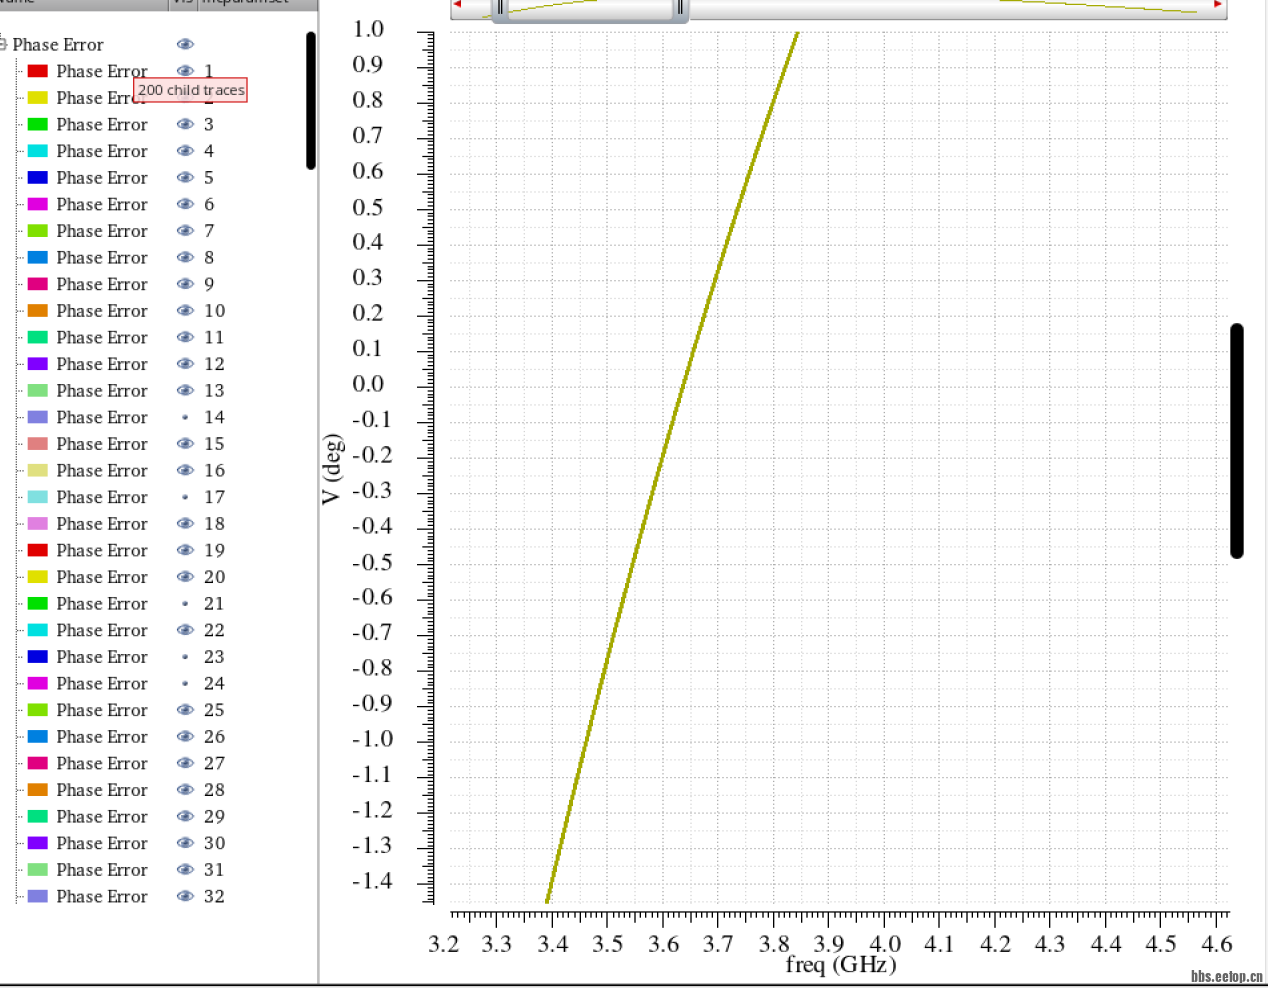Show hidden Phase Error trace 14

click(185, 417)
